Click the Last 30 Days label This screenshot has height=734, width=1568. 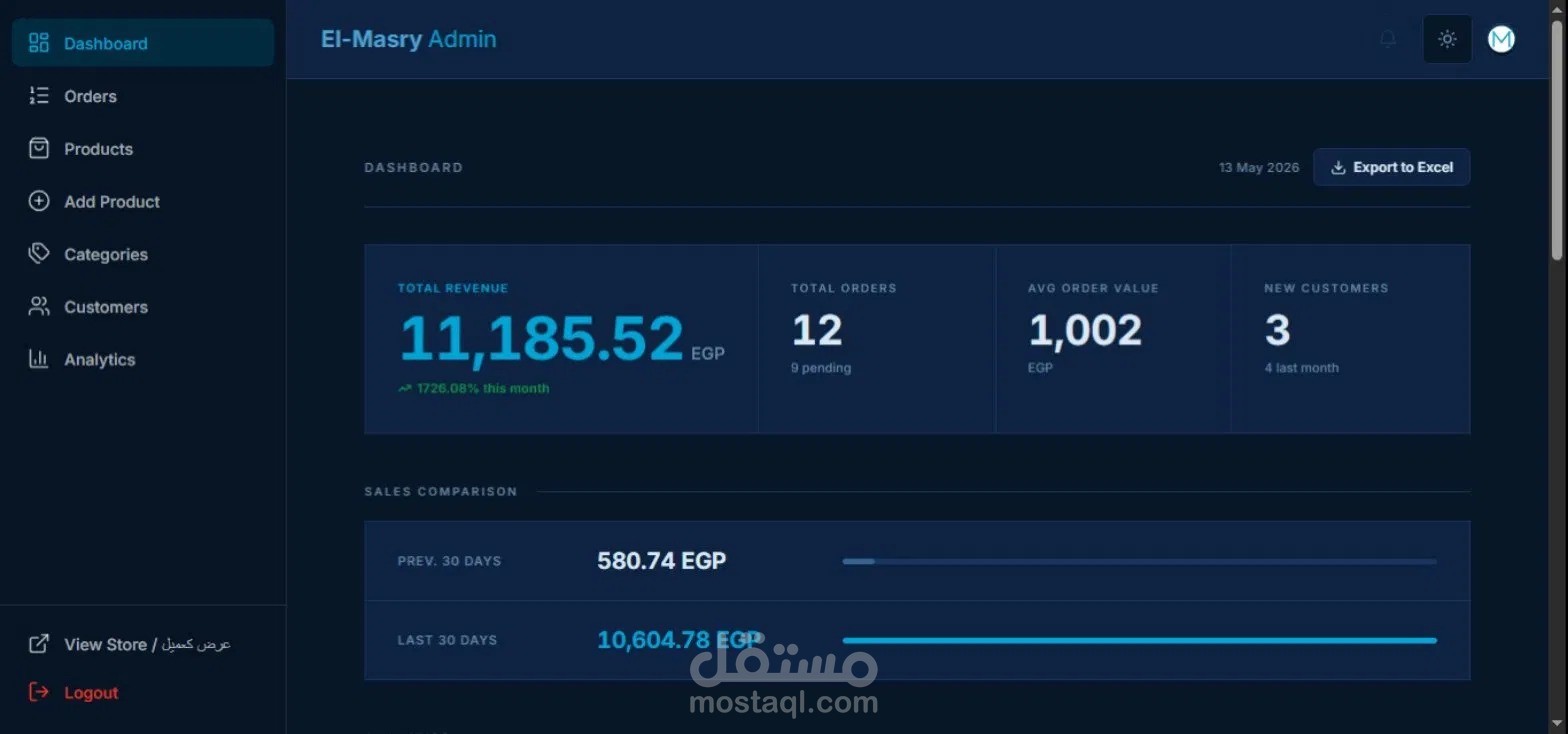pos(447,640)
